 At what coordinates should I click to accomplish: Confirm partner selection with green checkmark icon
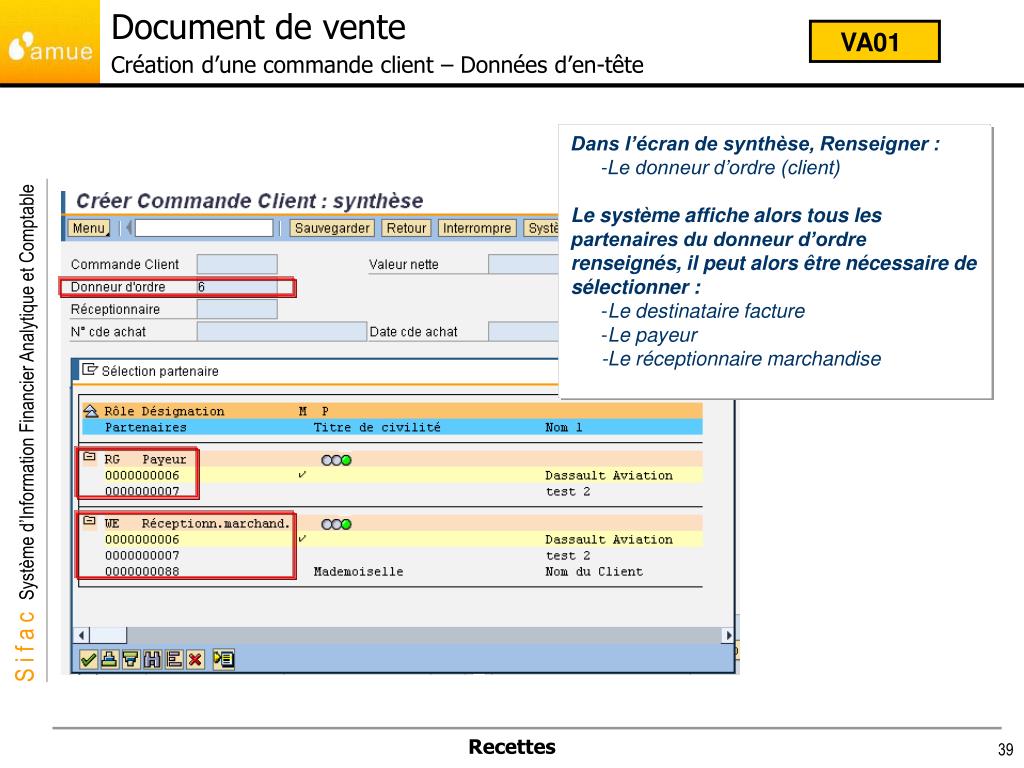click(88, 660)
